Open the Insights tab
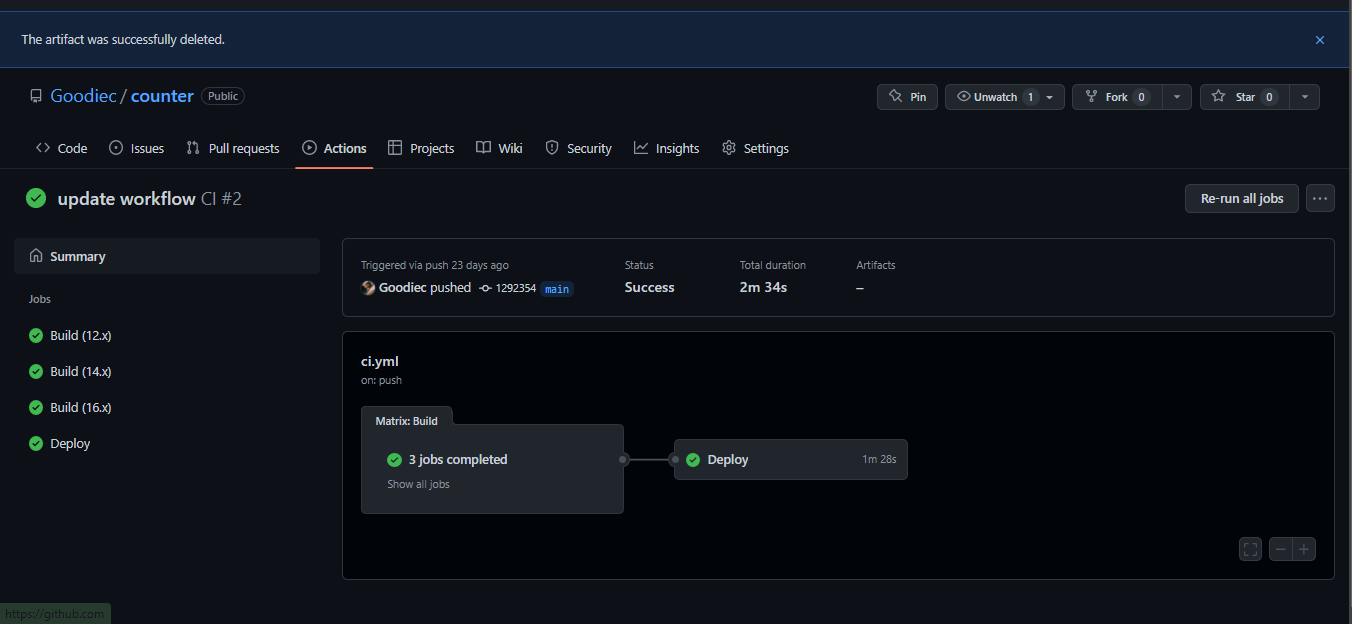This screenshot has height=624, width=1352. [666, 148]
